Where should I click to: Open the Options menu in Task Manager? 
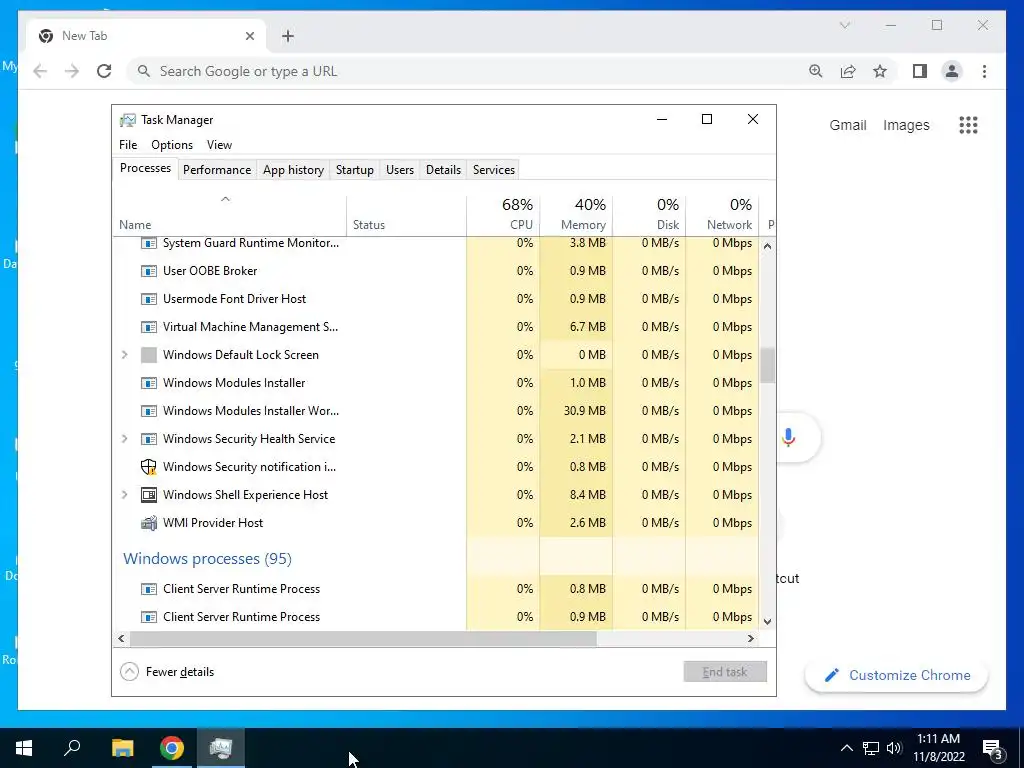tap(172, 145)
